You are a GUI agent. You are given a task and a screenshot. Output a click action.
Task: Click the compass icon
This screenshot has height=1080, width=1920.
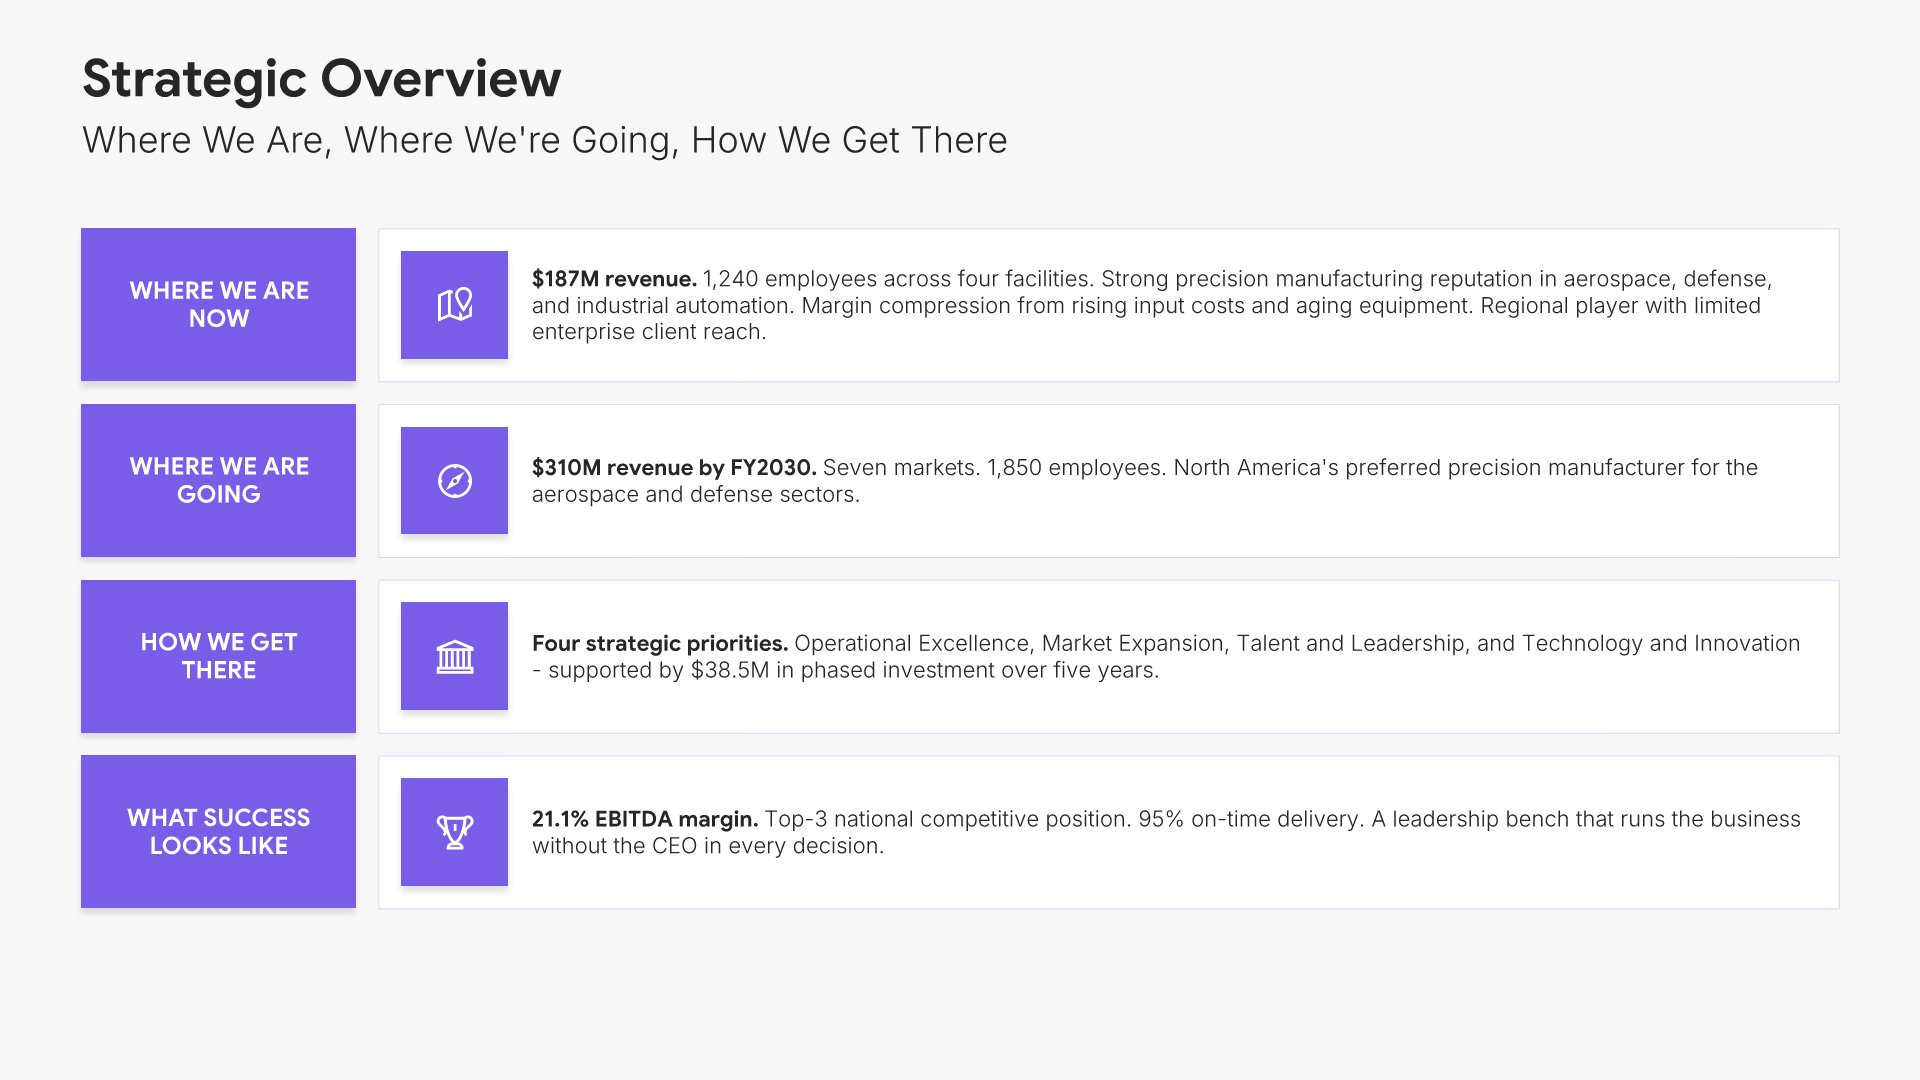pos(454,481)
